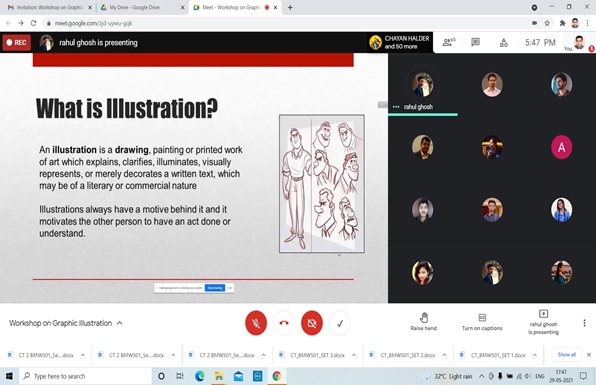Select the participant with letter A avatar
This screenshot has width=596, height=385.
click(561, 147)
